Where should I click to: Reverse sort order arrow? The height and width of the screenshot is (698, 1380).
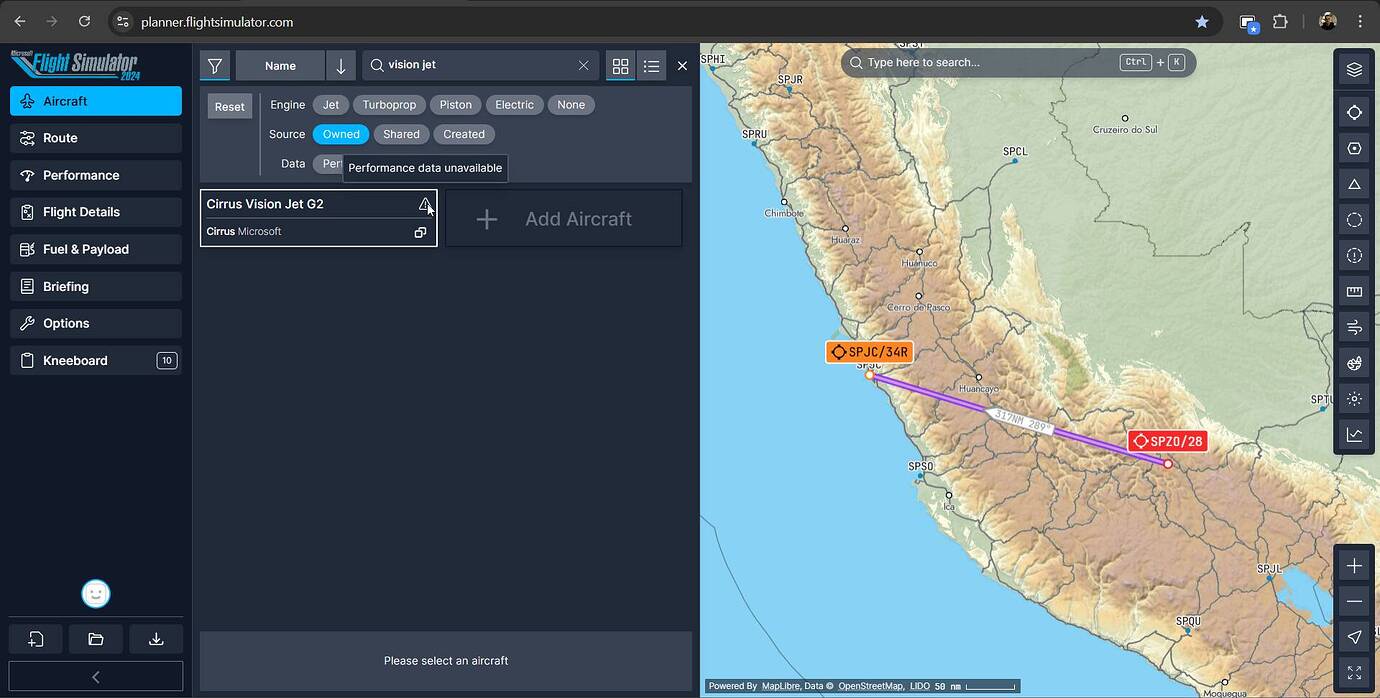pyautogui.click(x=341, y=66)
